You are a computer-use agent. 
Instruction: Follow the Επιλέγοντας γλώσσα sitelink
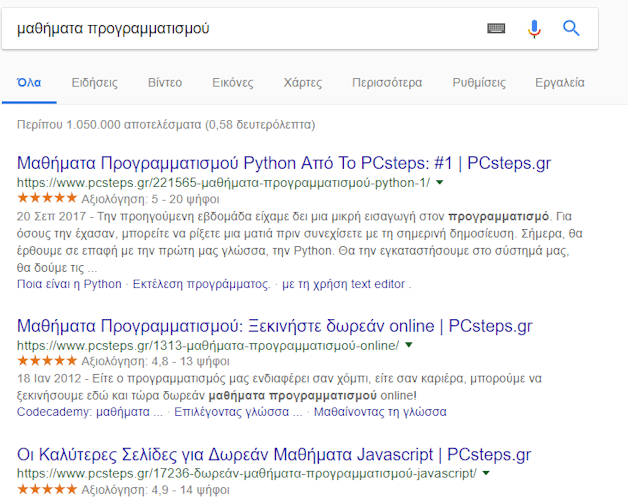click(x=238, y=412)
